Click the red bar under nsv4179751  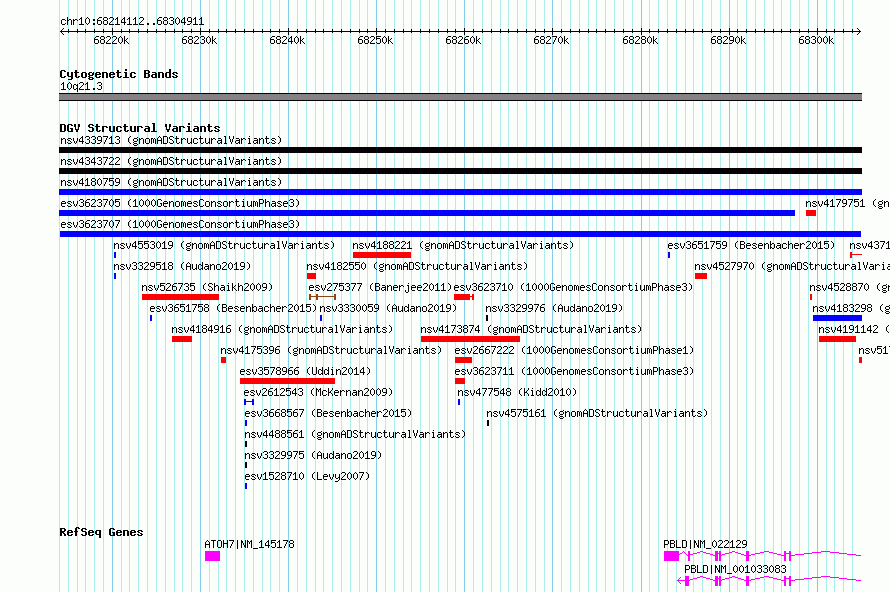(x=811, y=213)
